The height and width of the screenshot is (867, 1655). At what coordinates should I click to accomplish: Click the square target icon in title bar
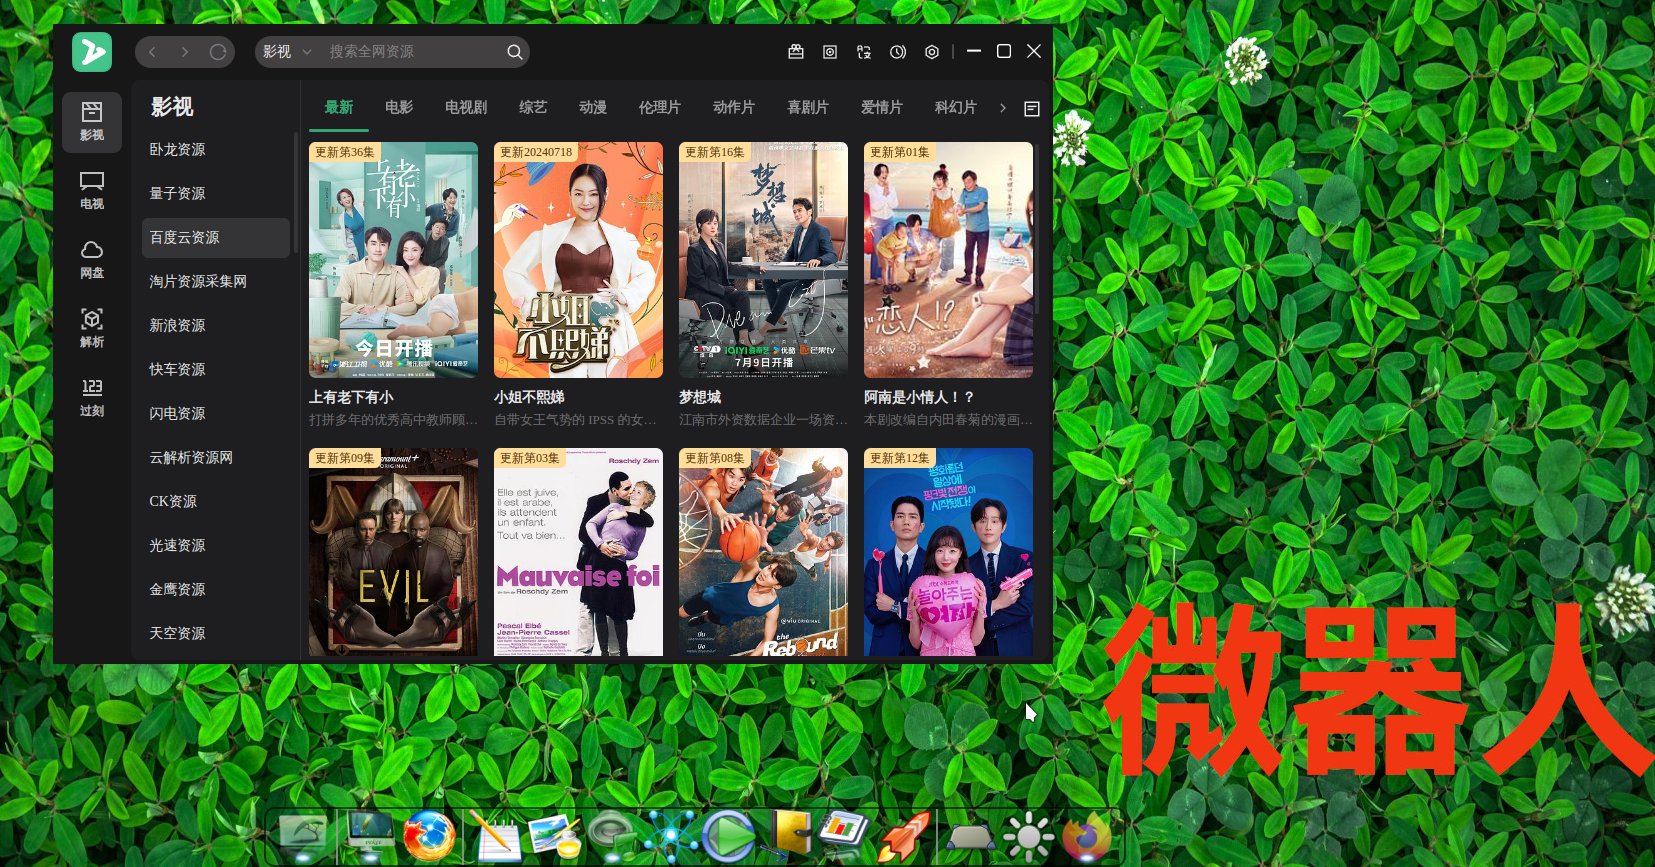click(x=830, y=52)
